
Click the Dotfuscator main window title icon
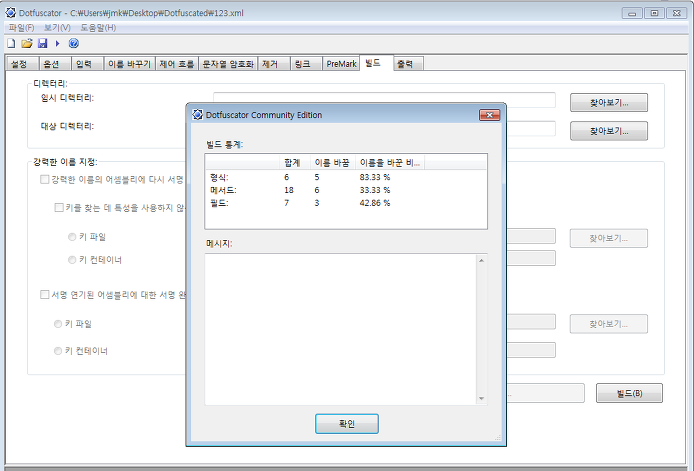point(11,13)
